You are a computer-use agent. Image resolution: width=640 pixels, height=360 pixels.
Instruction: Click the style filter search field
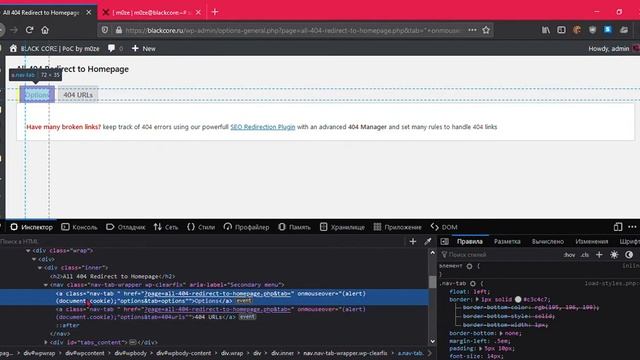pos(500,255)
